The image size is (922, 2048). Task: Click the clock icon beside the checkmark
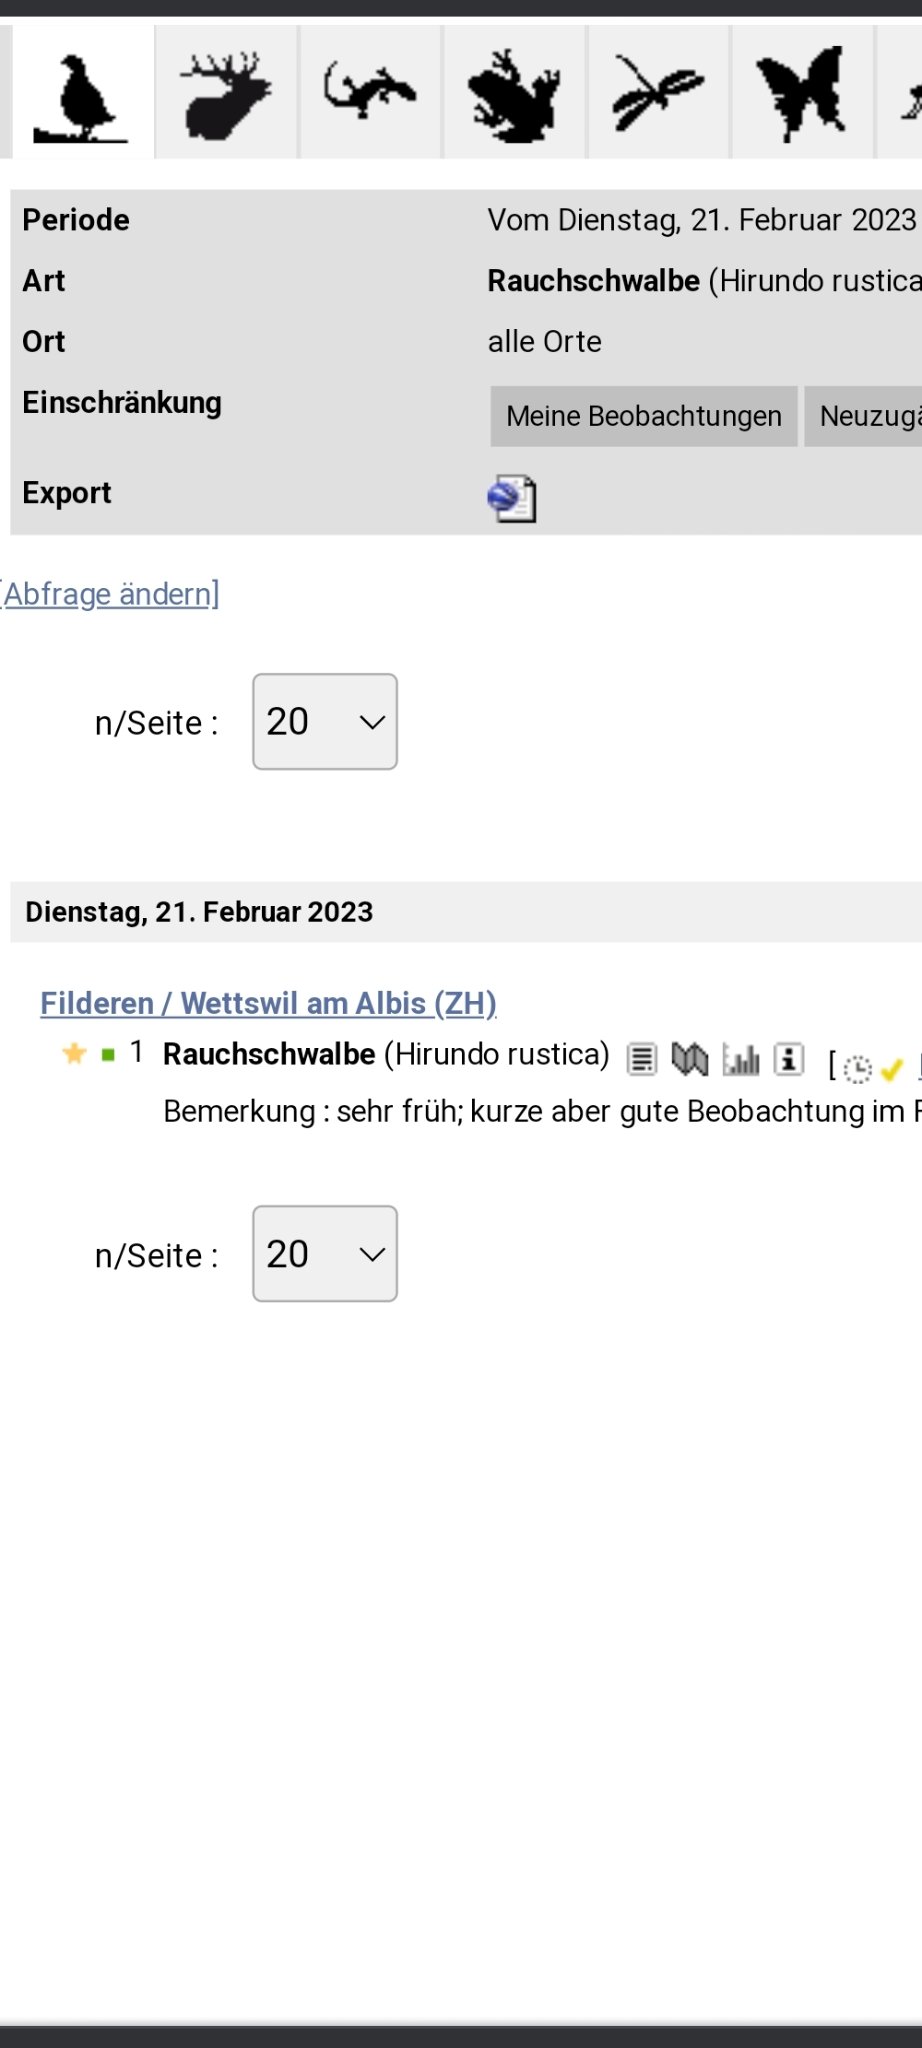857,1069
